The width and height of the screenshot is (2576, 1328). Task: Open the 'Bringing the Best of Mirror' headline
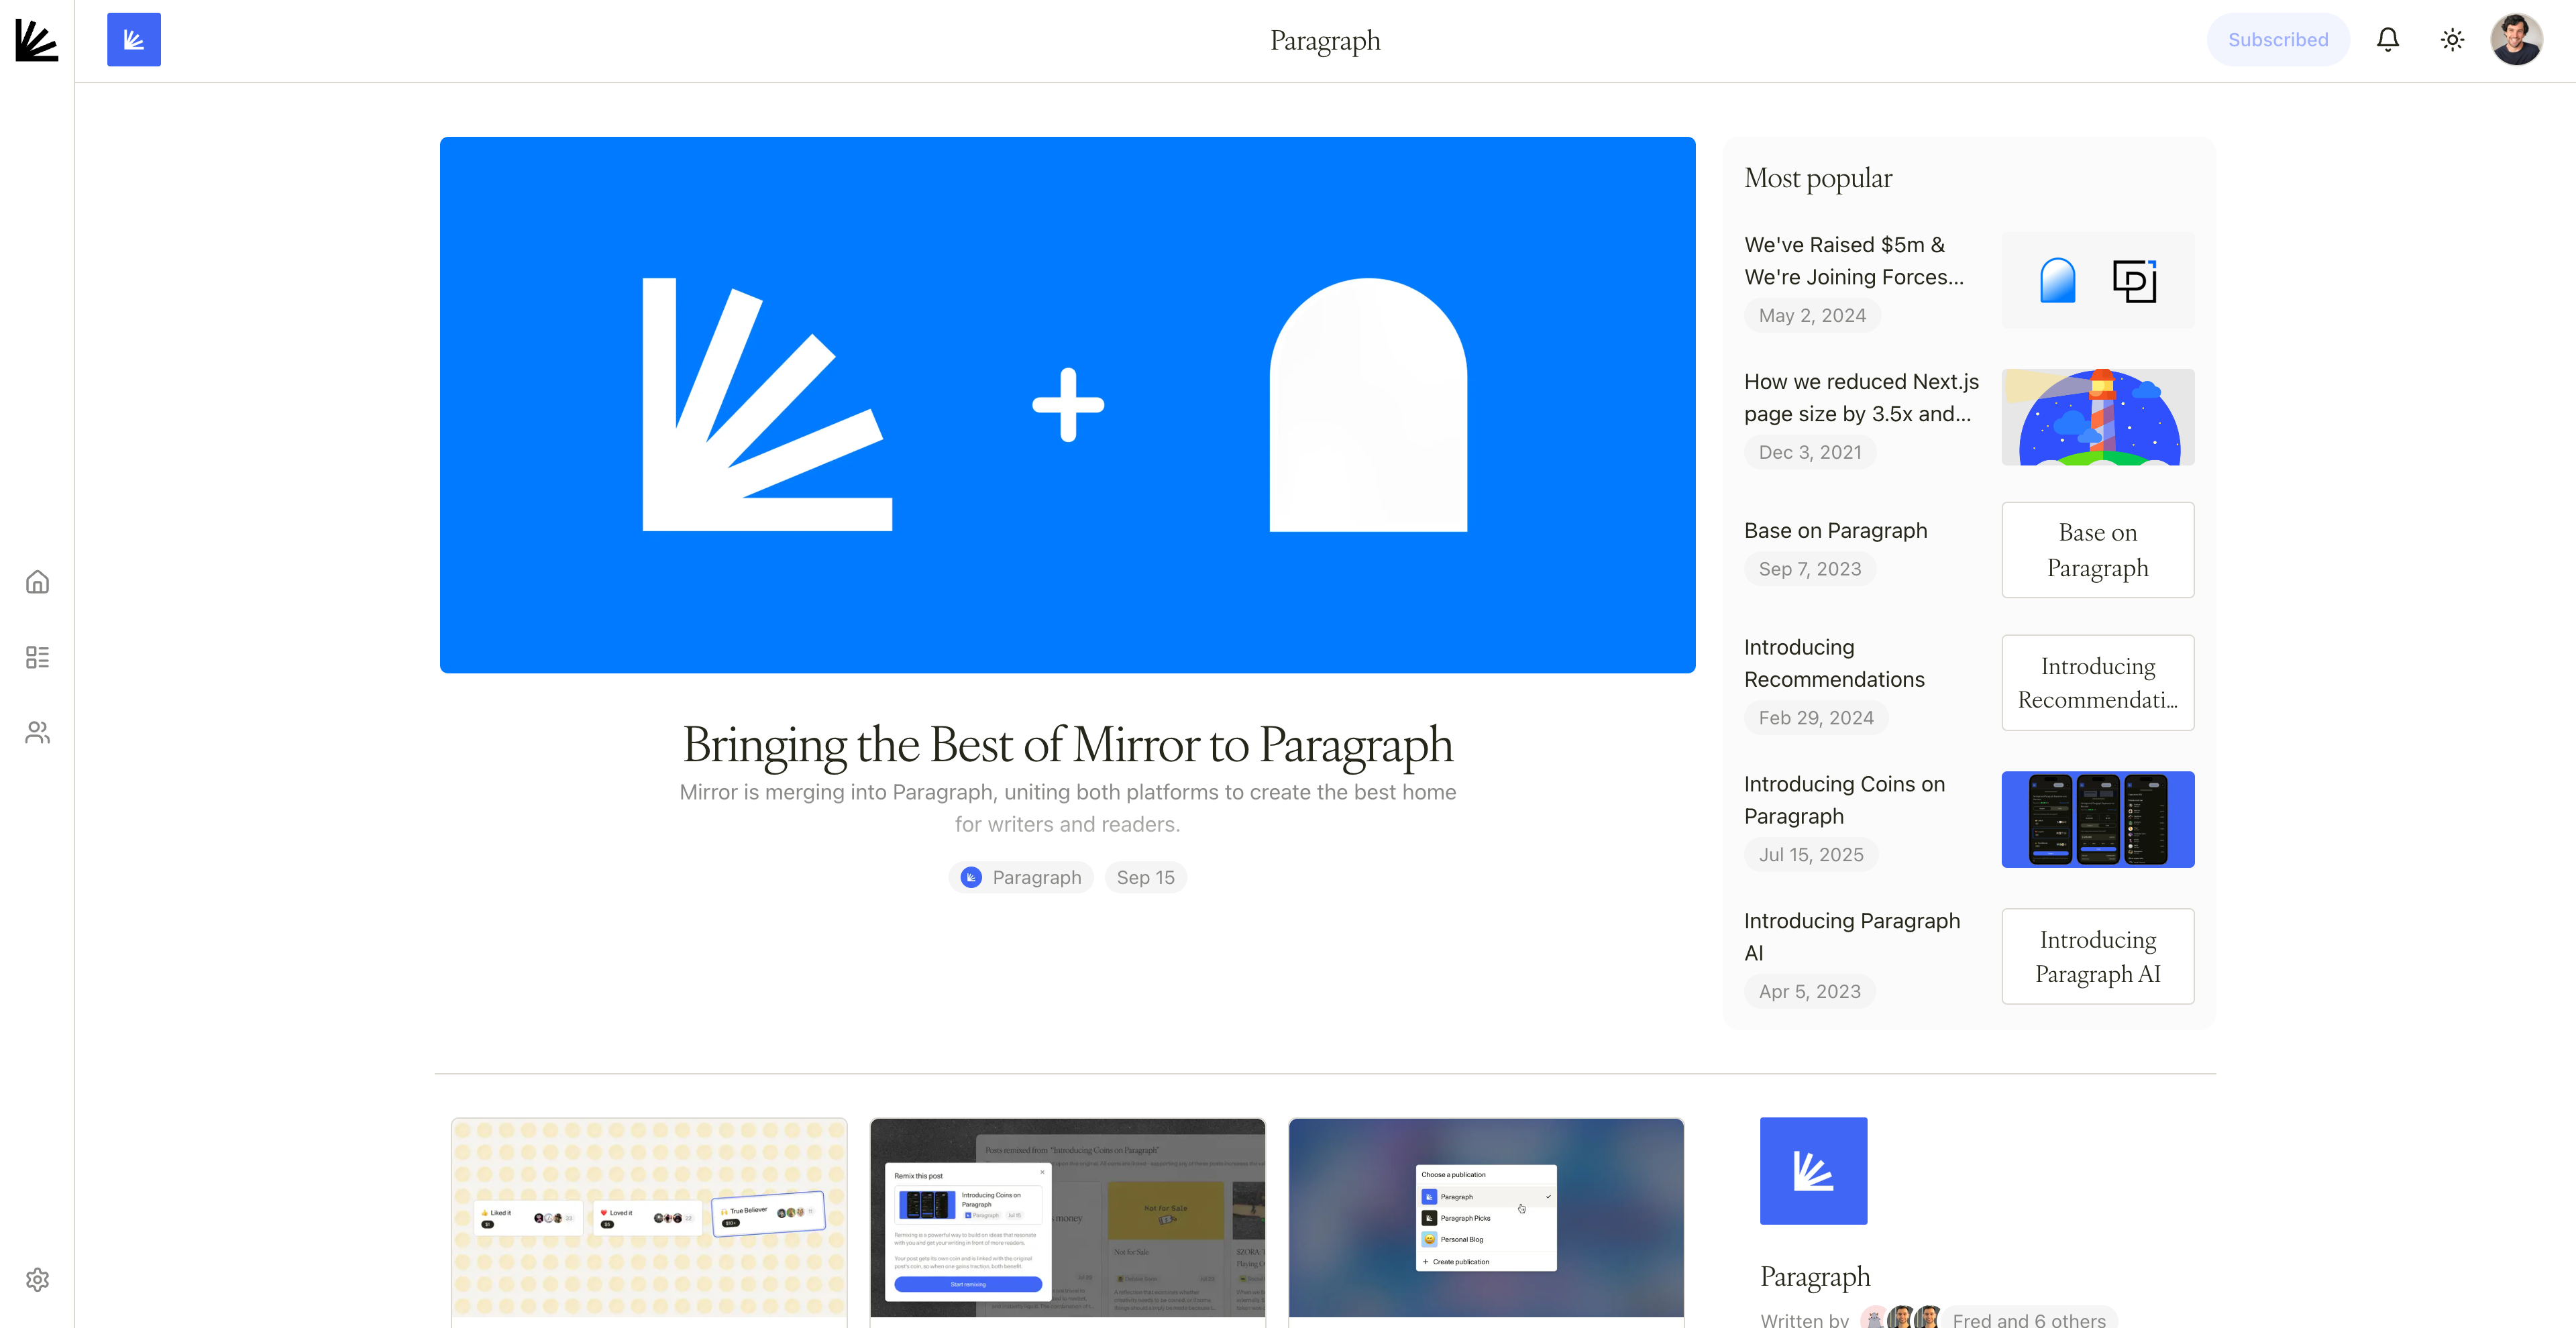(1067, 745)
